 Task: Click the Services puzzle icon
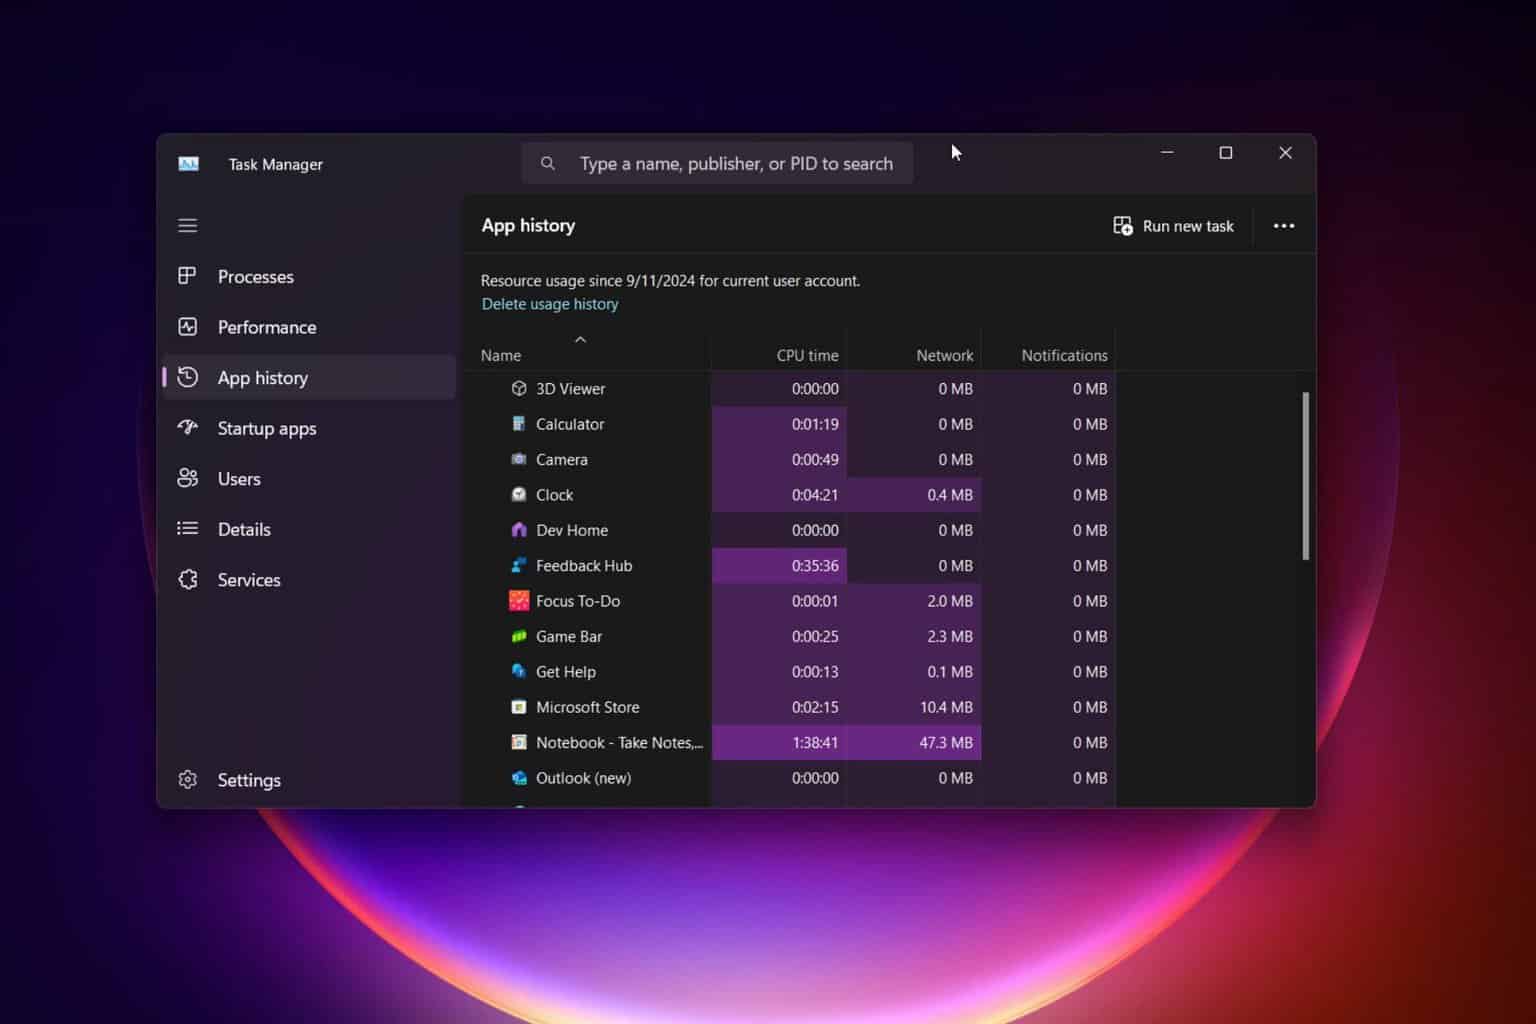187,579
